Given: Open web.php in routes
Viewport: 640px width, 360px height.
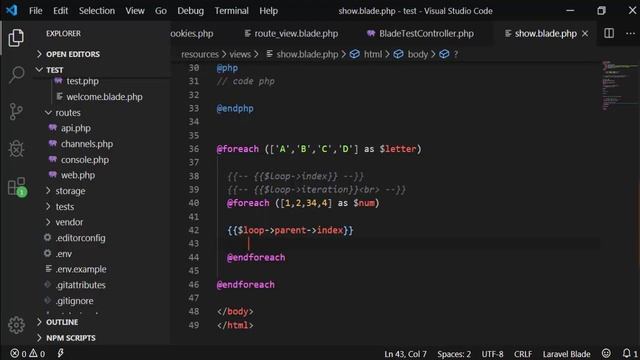Looking at the screenshot, I should pyautogui.click(x=78, y=175).
